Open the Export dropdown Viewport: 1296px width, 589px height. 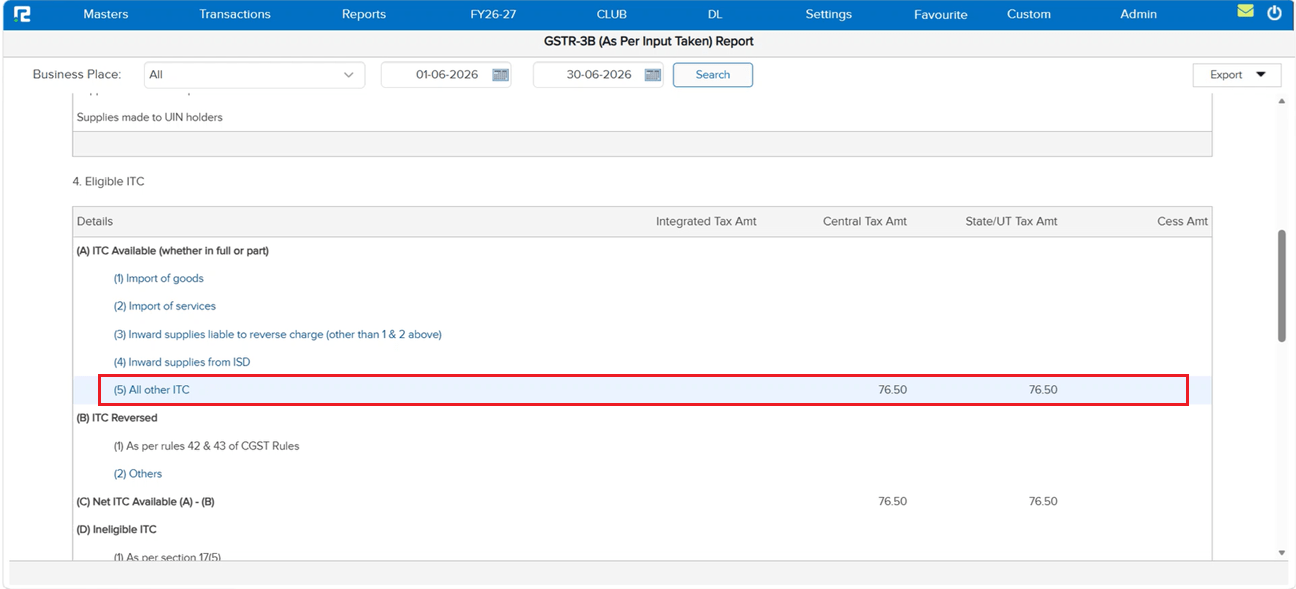(1237, 75)
